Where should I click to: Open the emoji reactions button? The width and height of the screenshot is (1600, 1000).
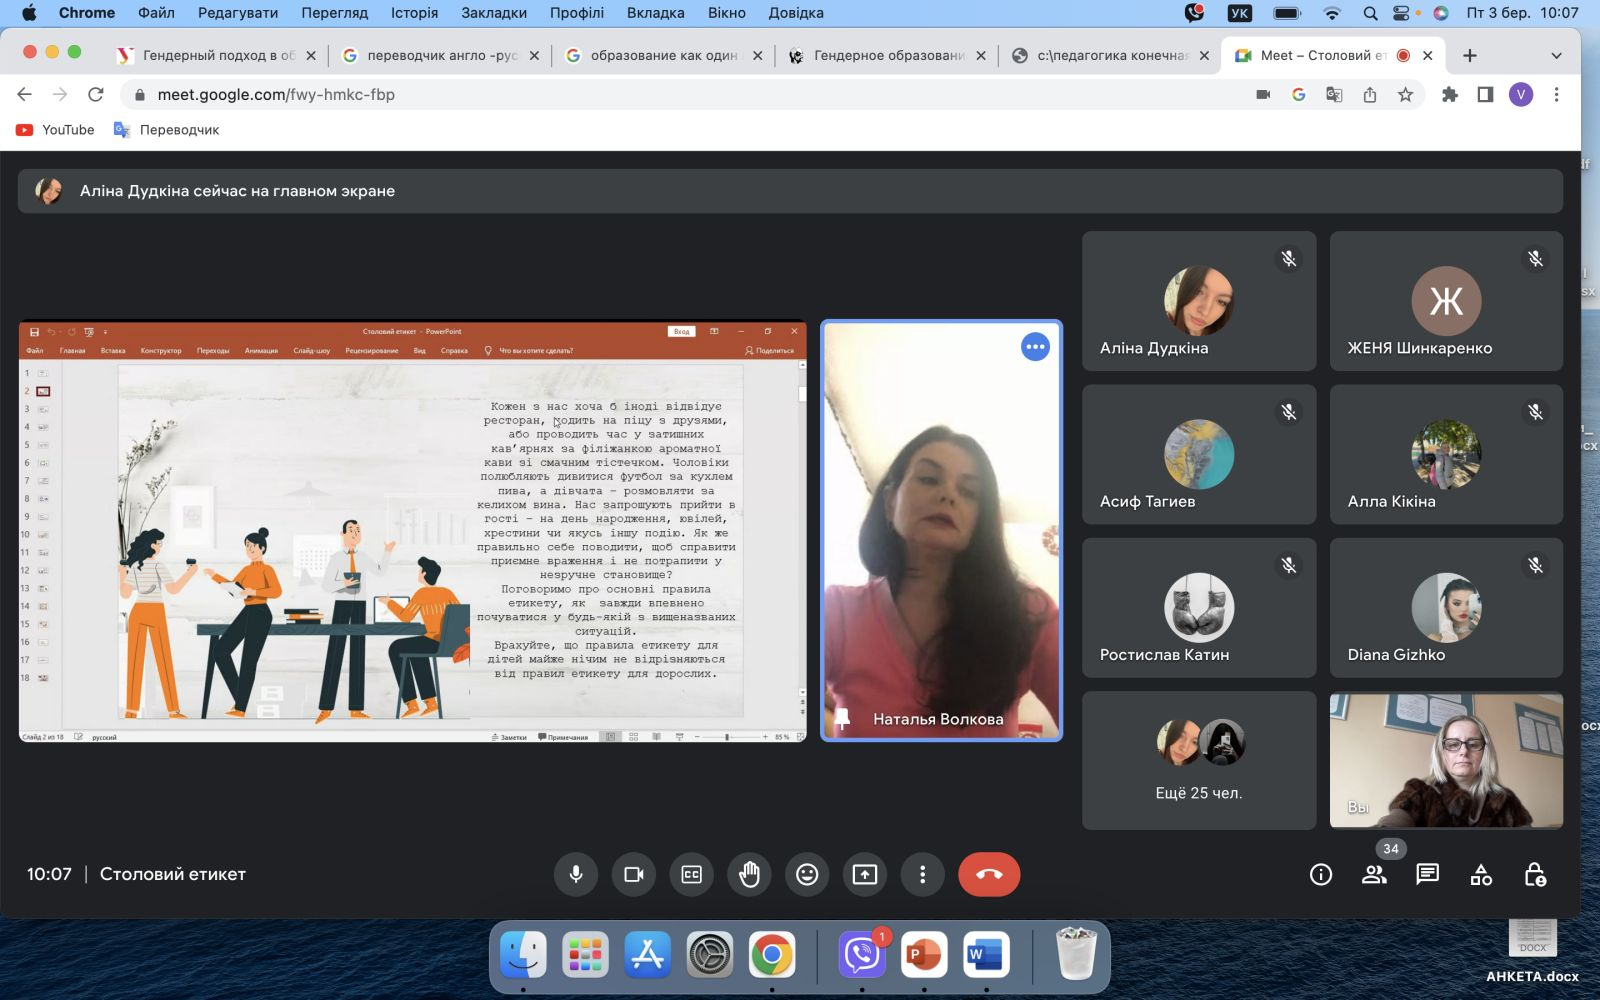point(807,874)
